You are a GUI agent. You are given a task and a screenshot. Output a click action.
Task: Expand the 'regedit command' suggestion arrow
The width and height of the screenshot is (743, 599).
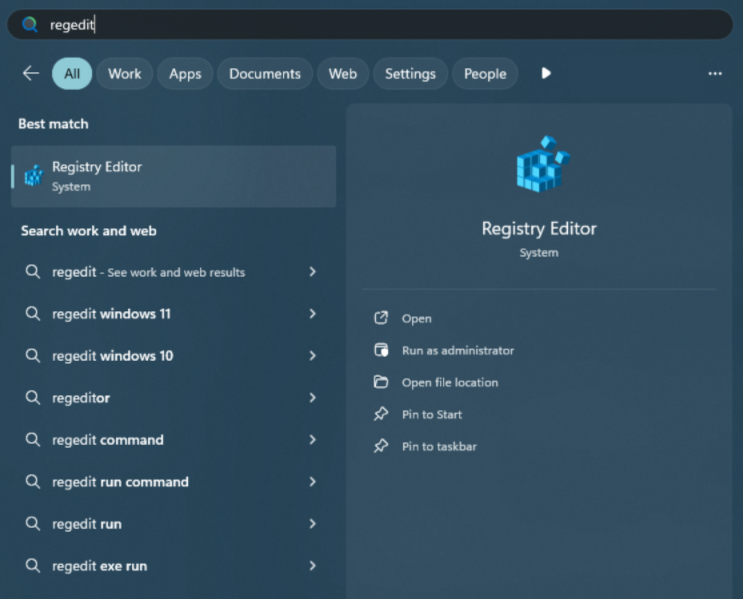pyautogui.click(x=313, y=440)
